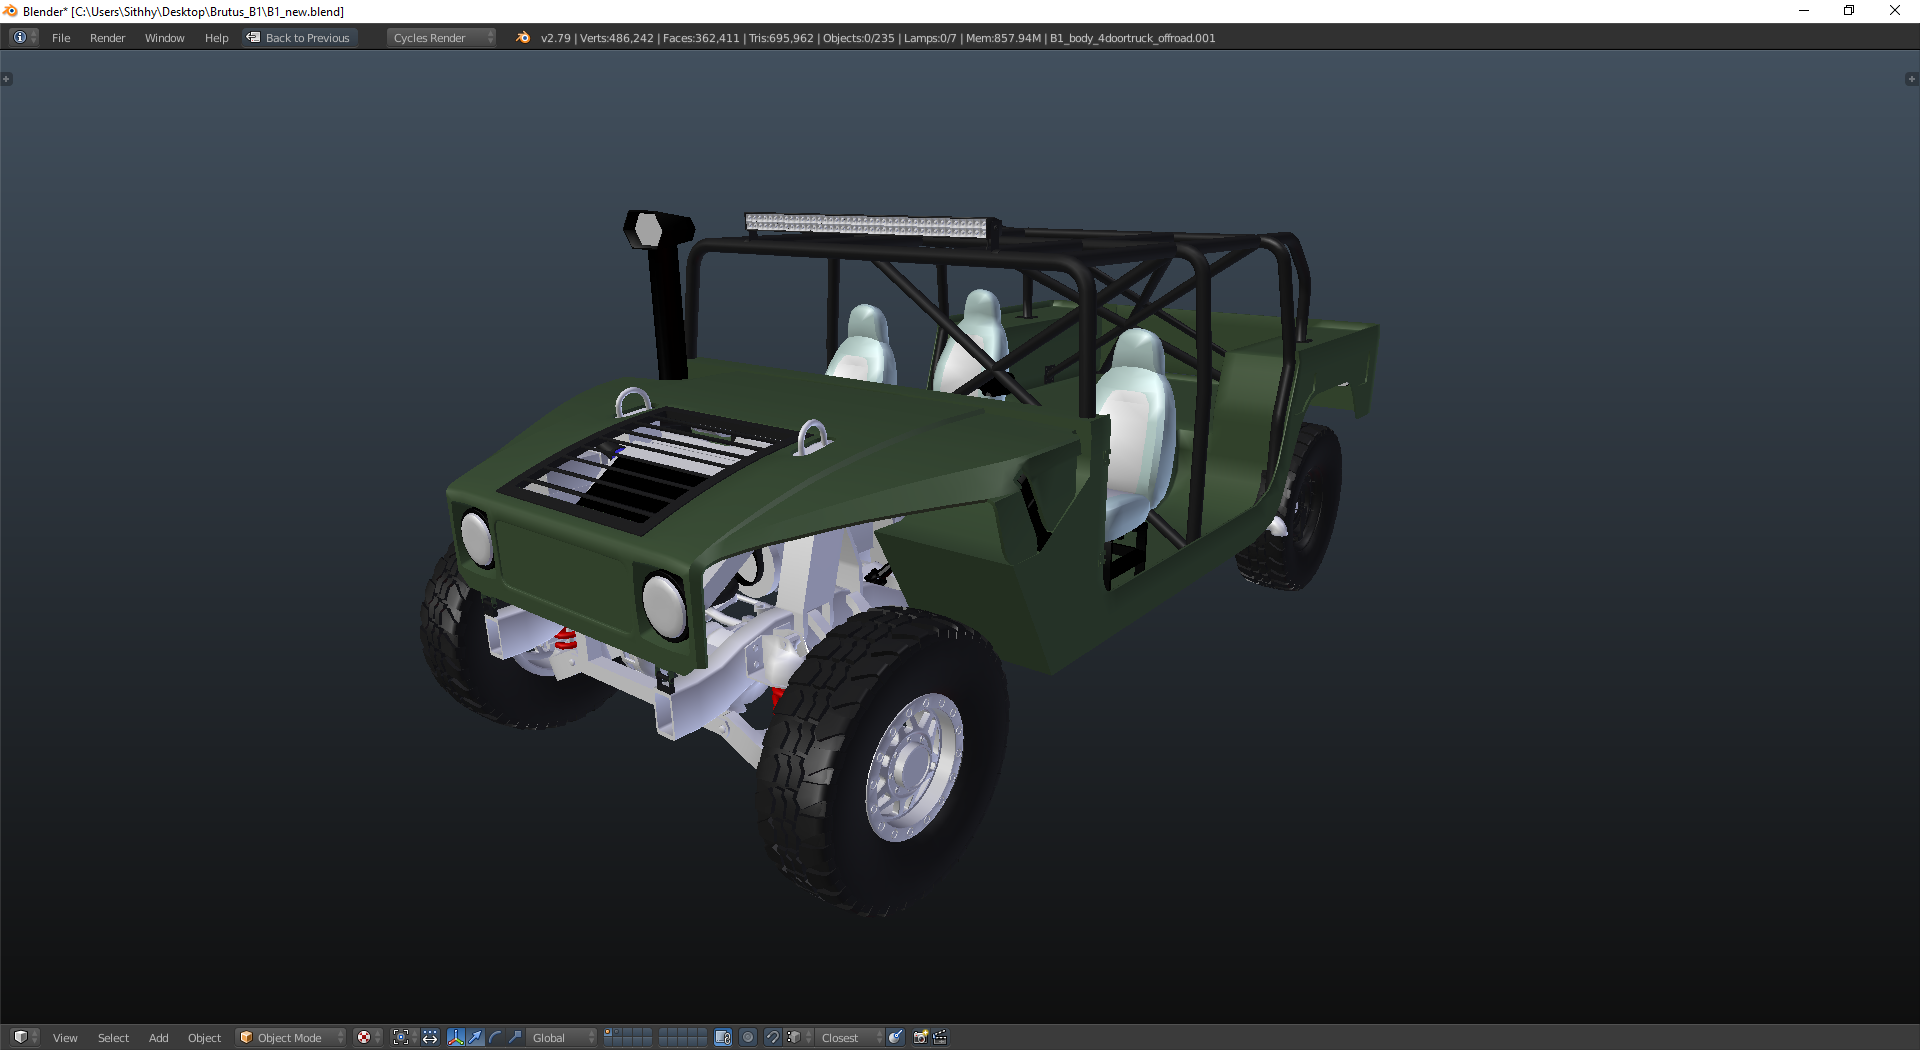Image resolution: width=1920 pixels, height=1050 pixels.
Task: Open the File menu
Action: pos(61,38)
